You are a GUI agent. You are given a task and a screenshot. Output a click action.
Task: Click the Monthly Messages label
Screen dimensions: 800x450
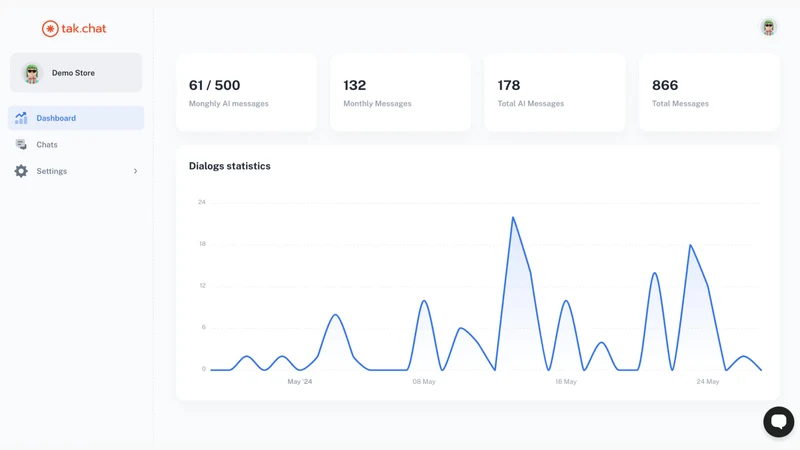(377, 104)
